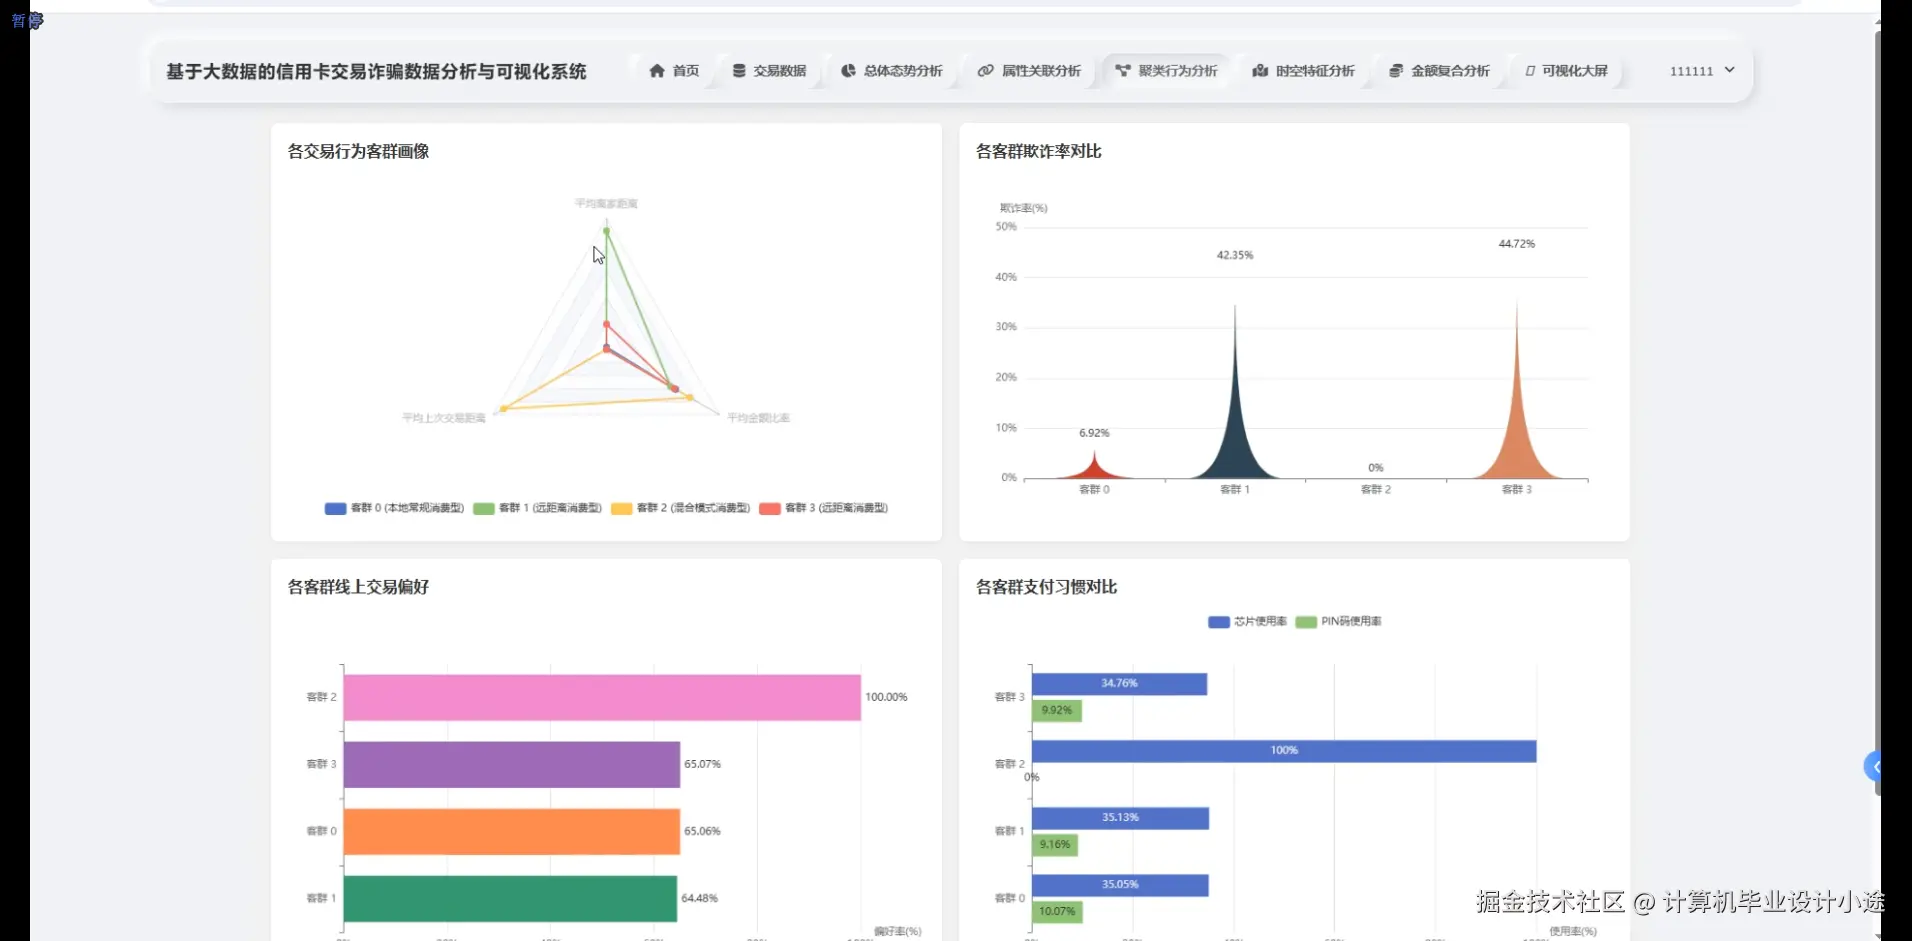Click the orange 客群 0 bar at 65.06%
Screen dimensions: 1912x941
point(512,831)
